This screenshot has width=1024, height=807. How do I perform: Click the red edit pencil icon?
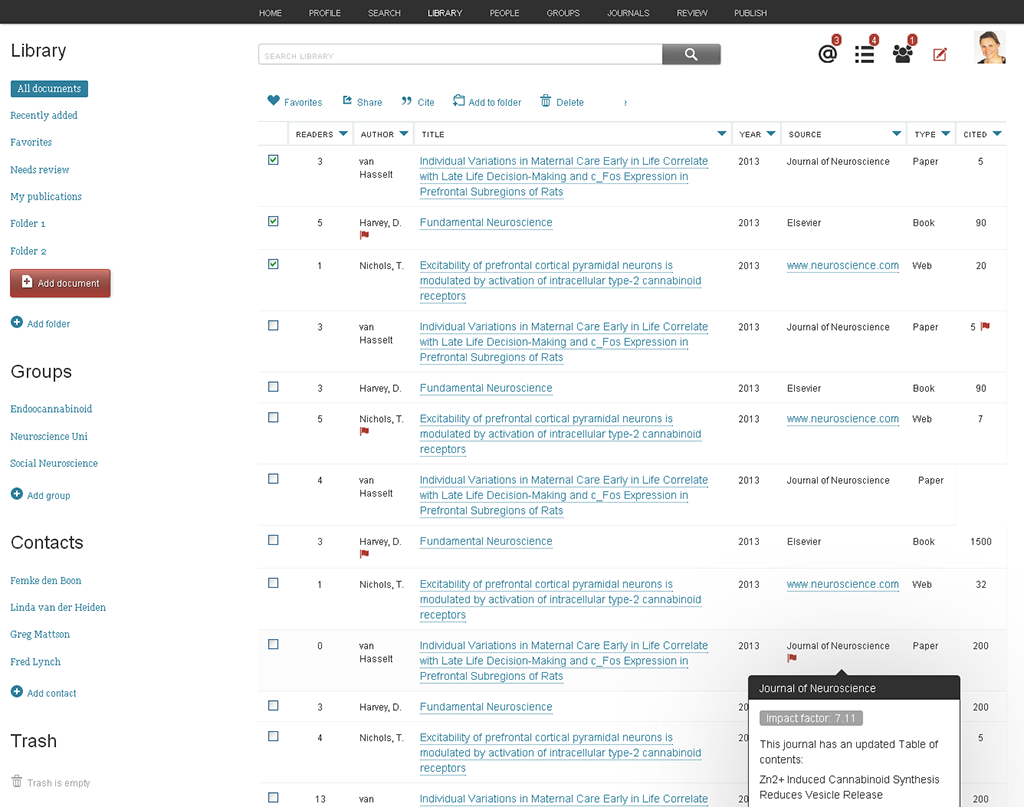tap(940, 54)
